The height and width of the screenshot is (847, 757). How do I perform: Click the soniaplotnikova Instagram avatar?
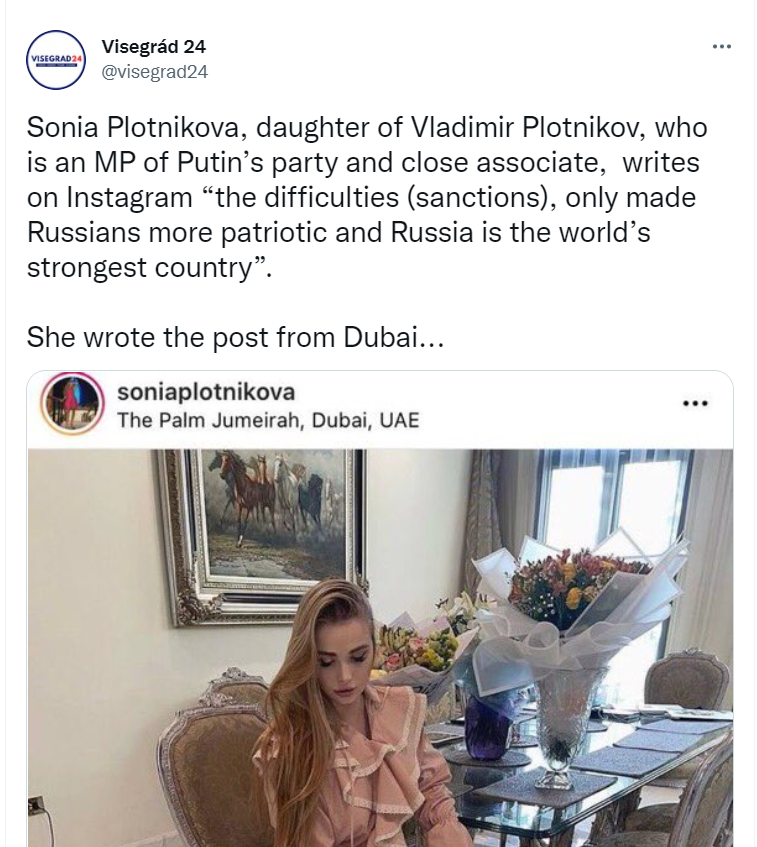[72, 403]
